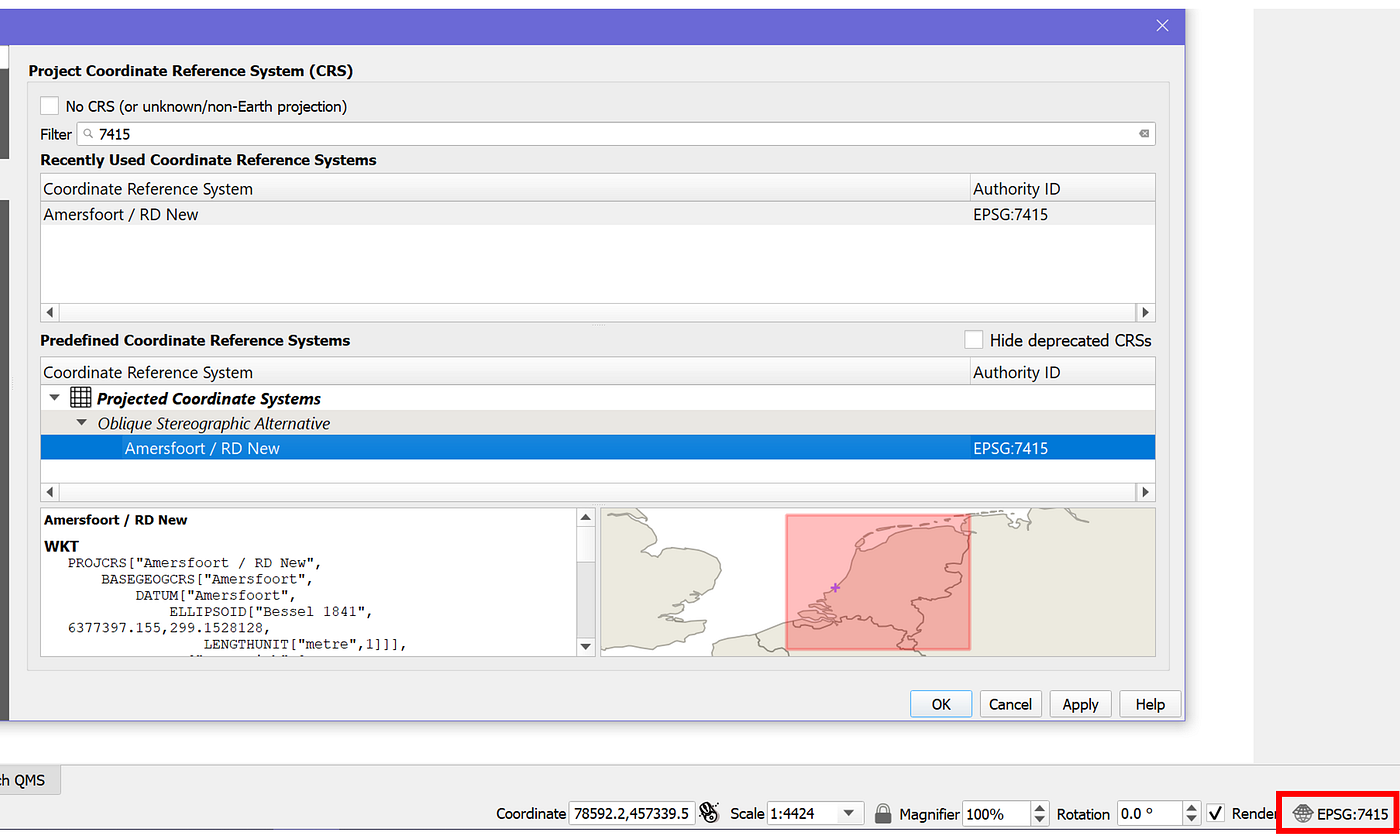Confirm the CRS with the OK button
The width and height of the screenshot is (1400, 839).
[x=941, y=704]
